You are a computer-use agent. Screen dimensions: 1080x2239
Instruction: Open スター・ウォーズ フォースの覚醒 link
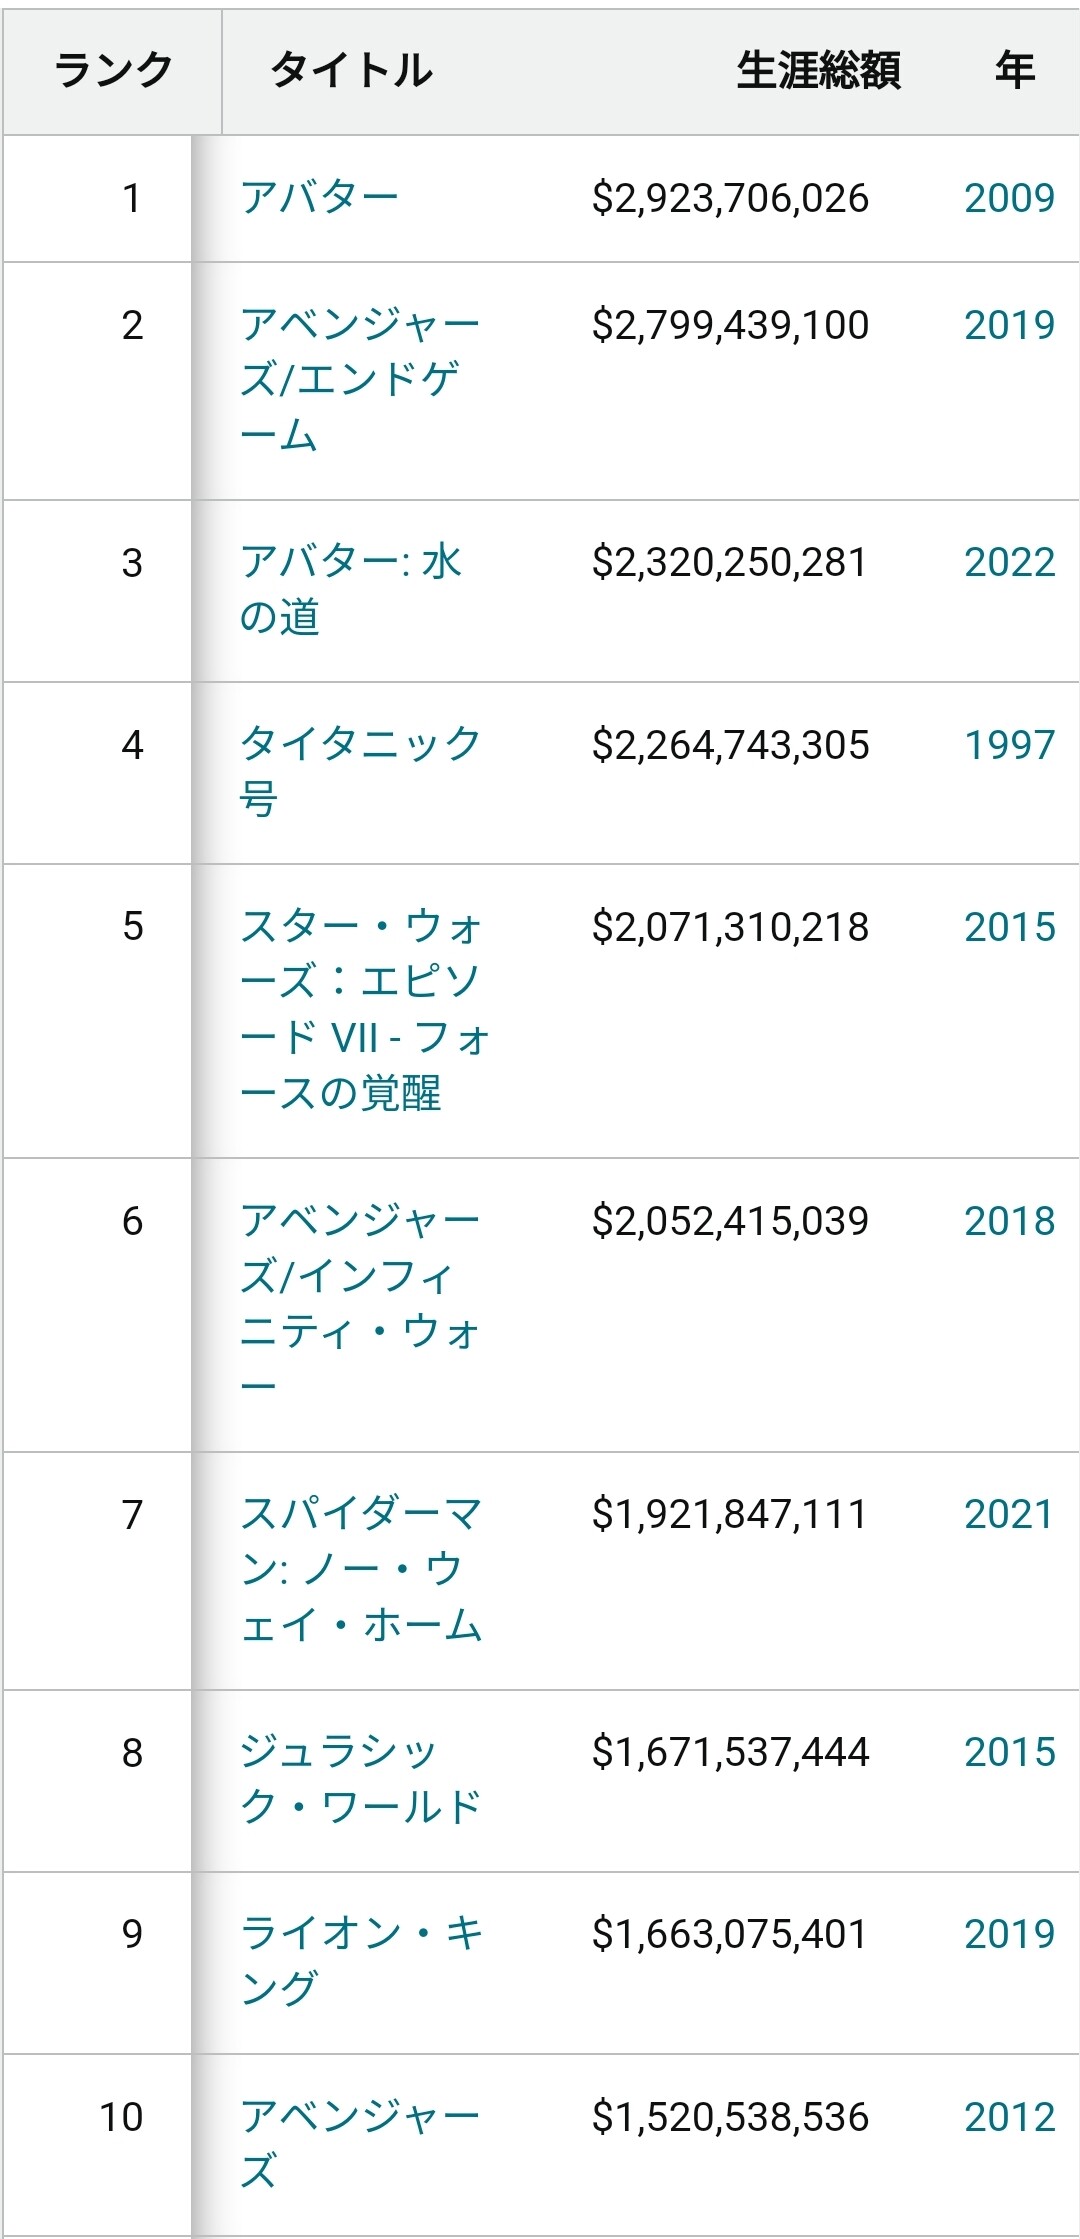(x=364, y=1009)
